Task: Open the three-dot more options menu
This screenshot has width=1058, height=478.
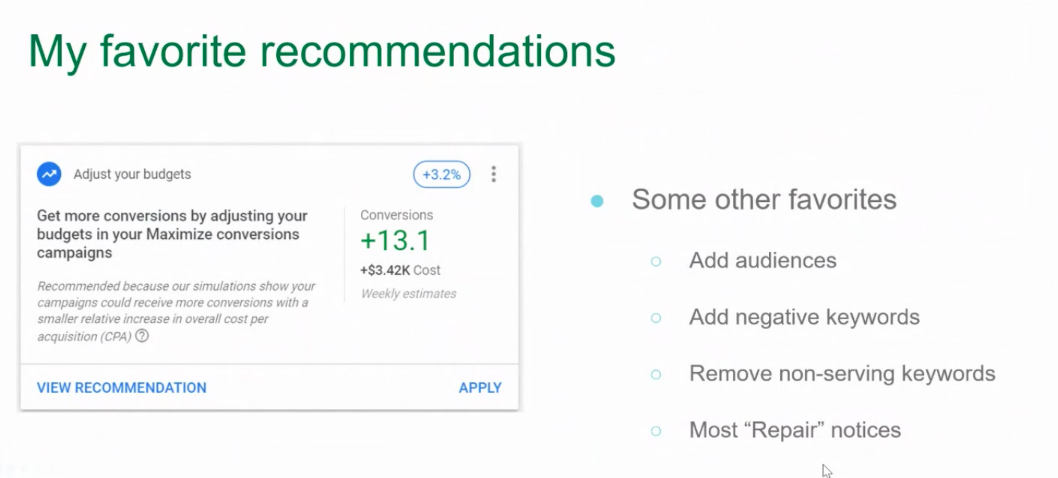Action: pos(493,174)
